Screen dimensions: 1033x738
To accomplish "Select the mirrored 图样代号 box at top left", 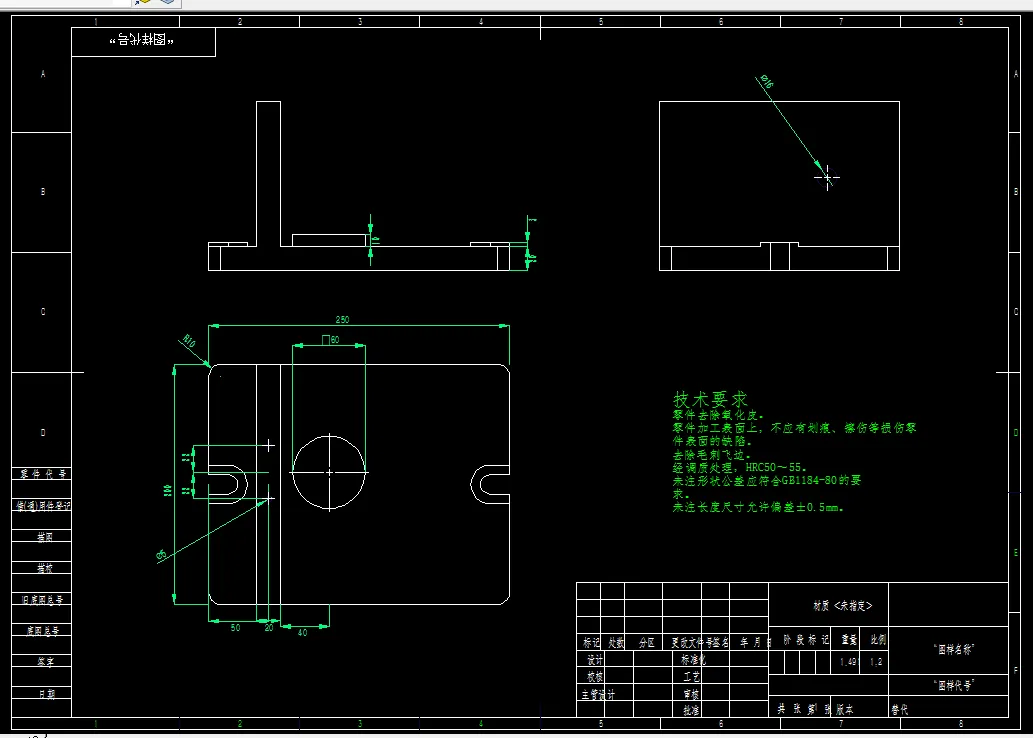I will click(143, 42).
